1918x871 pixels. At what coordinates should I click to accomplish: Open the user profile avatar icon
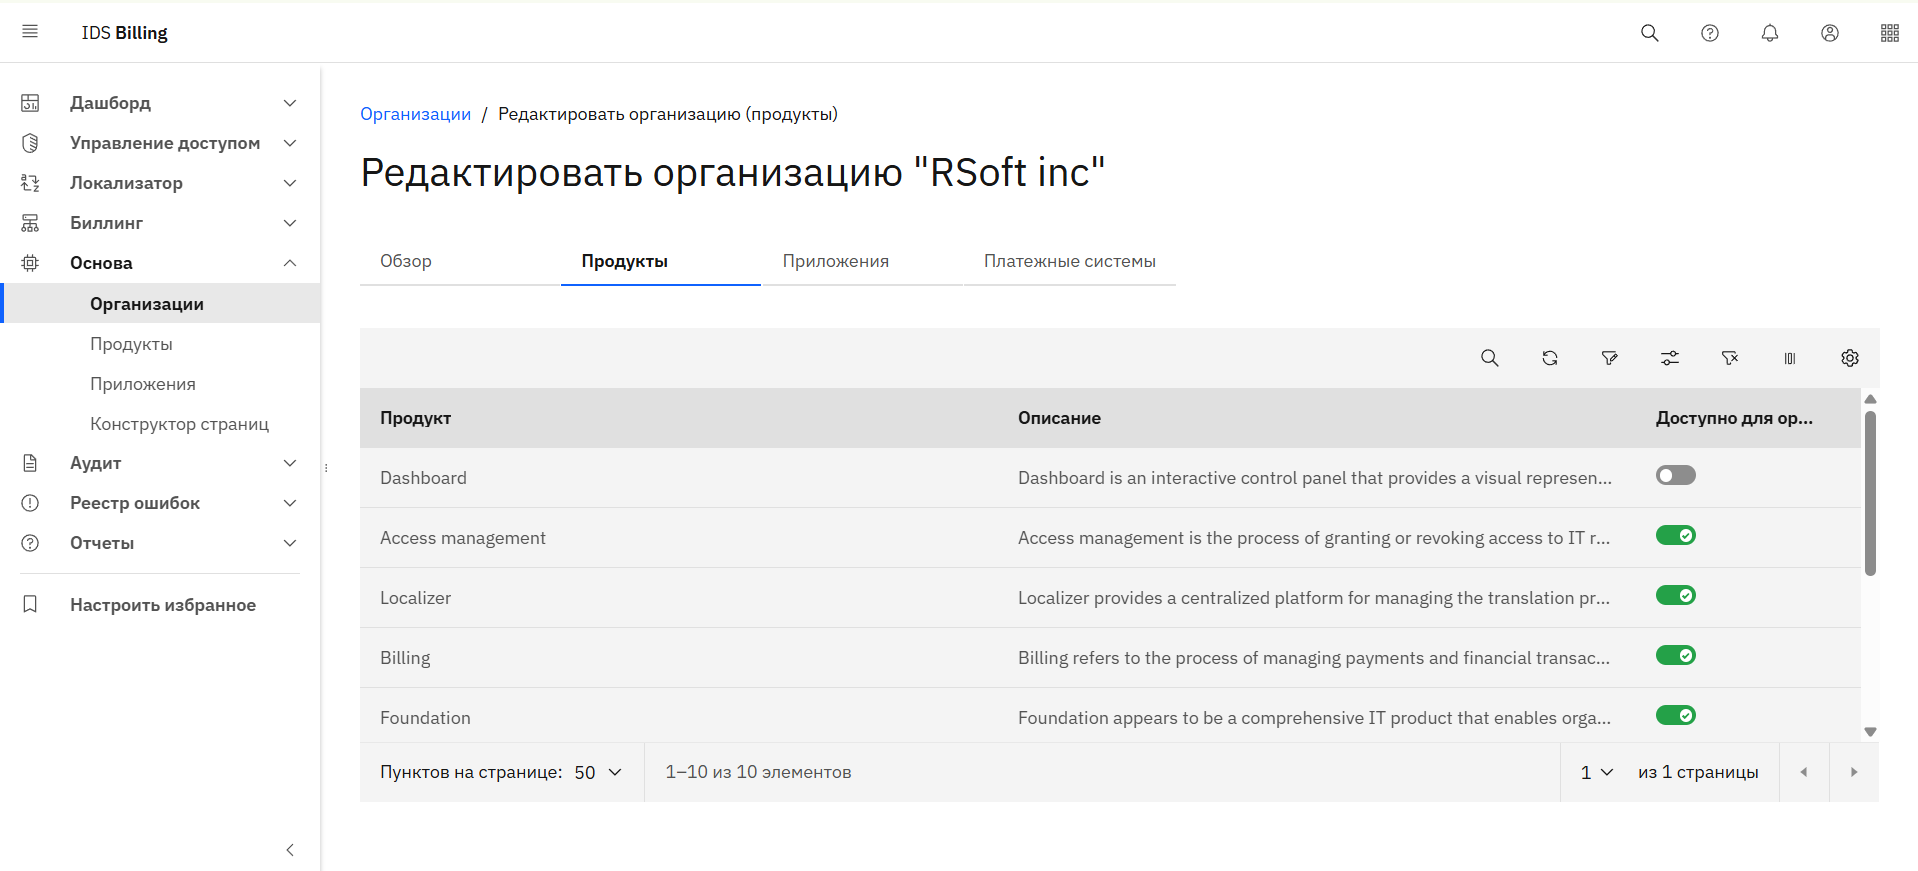[1829, 33]
